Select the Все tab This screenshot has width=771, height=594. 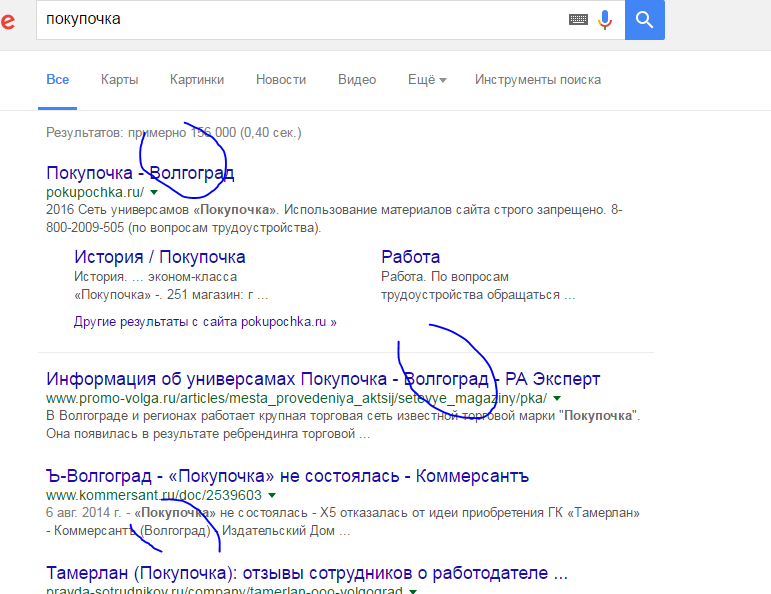click(58, 80)
